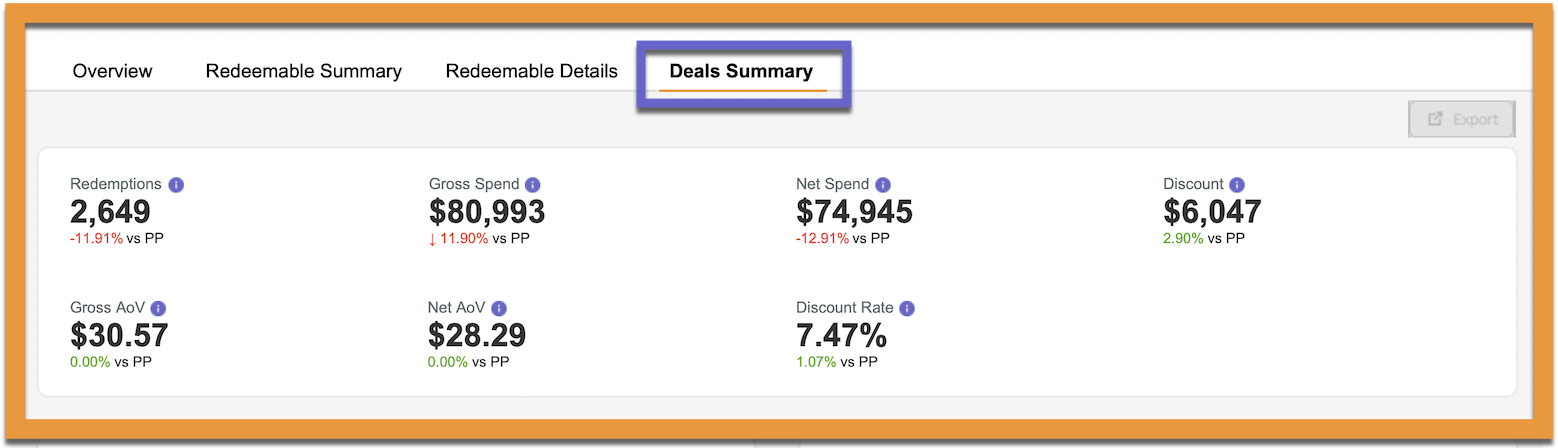Image resolution: width=1558 pixels, height=448 pixels.
Task: Click the info icon next to Redemptions
Action: pyautogui.click(x=176, y=185)
